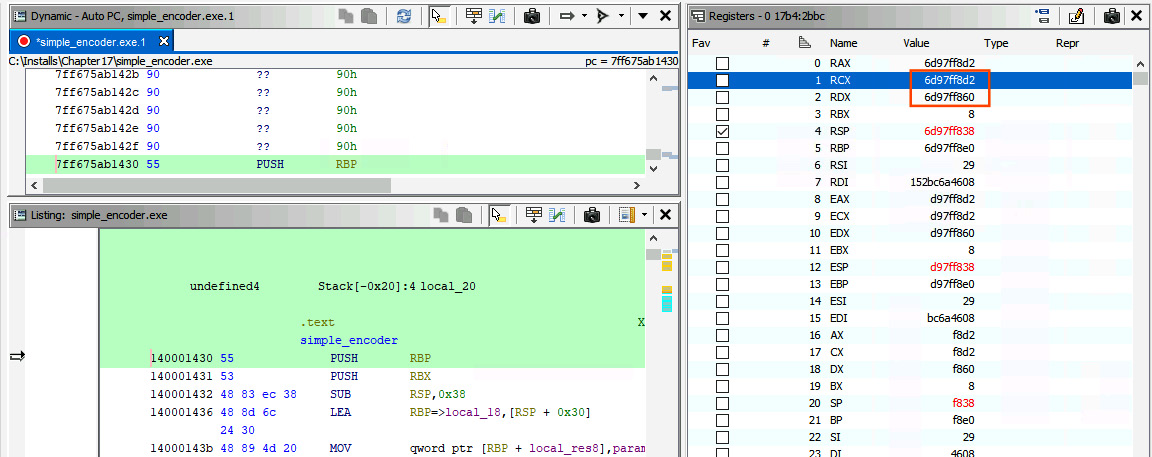The image size is (1152, 457).
Task: Enable register editing with the pencil icon
Action: coord(1077,15)
